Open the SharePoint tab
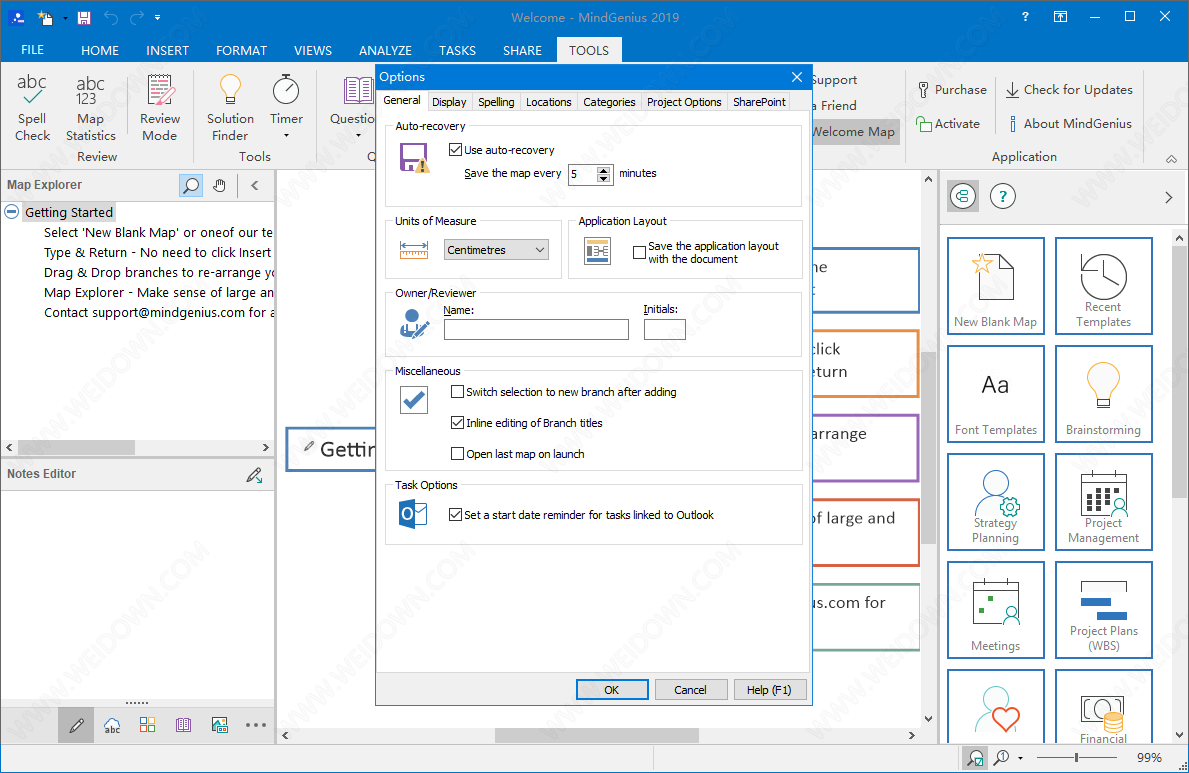1189x773 pixels. [759, 102]
